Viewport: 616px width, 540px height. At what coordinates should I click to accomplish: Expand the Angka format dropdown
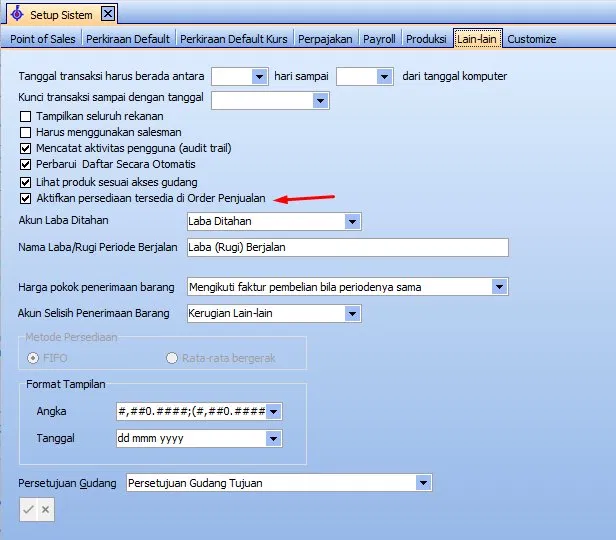point(273,412)
